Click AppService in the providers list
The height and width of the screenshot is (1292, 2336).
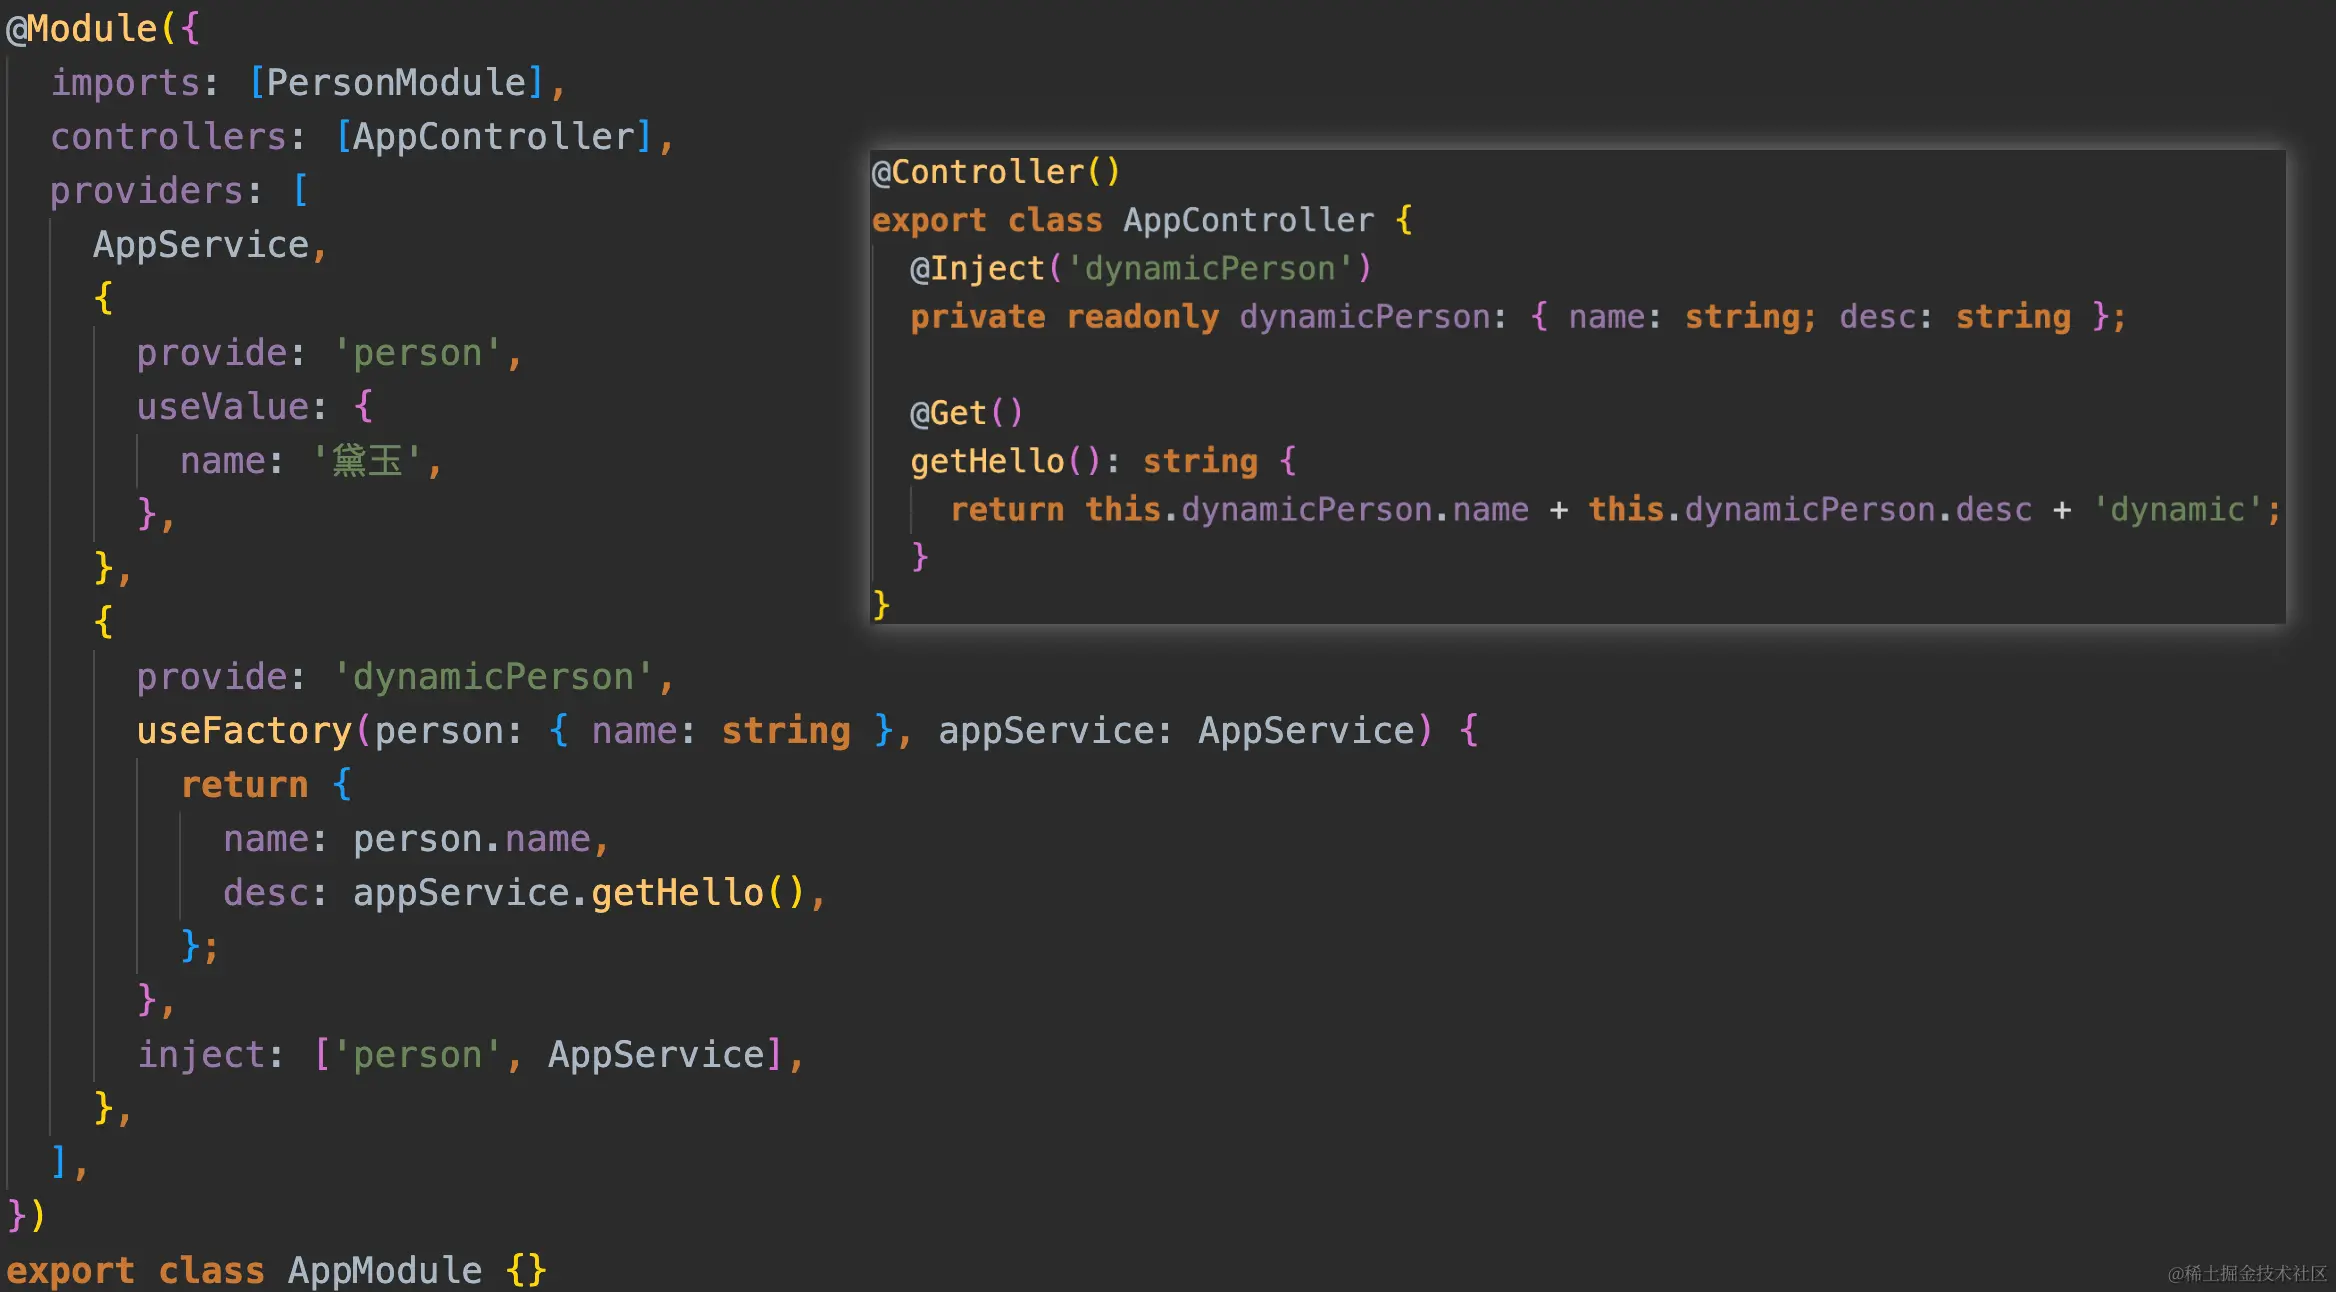coord(200,244)
